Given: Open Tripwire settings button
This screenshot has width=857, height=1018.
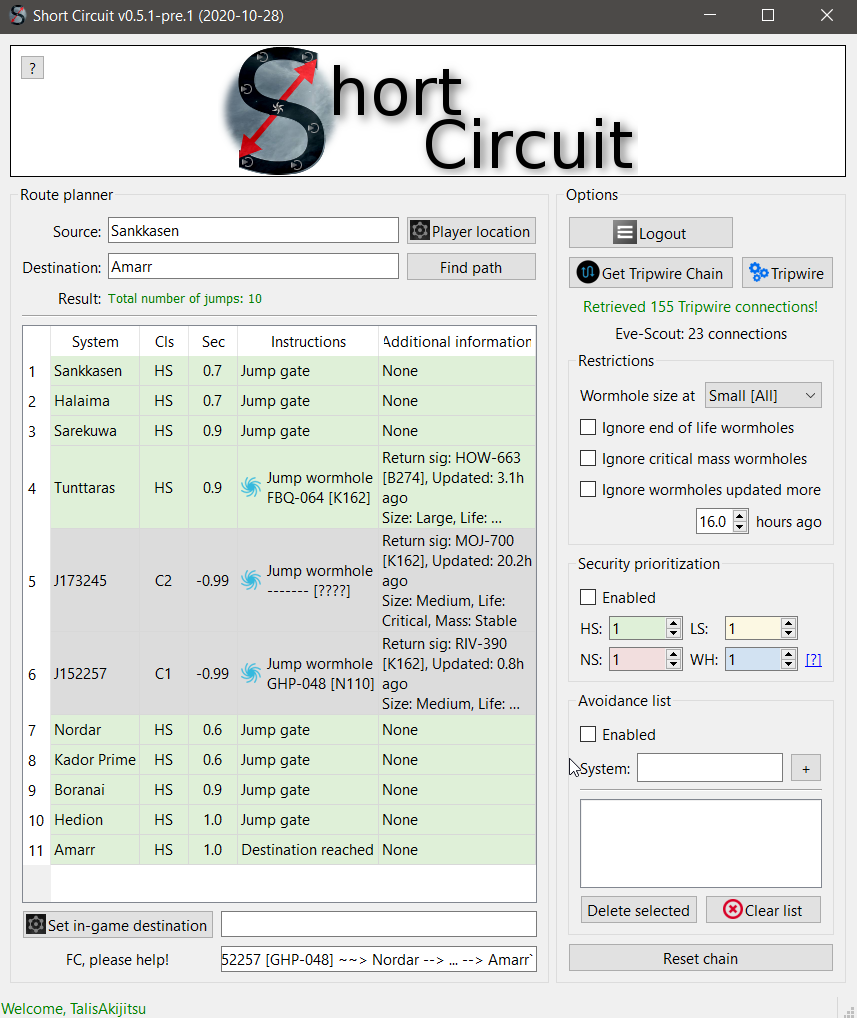Looking at the screenshot, I should [787, 273].
